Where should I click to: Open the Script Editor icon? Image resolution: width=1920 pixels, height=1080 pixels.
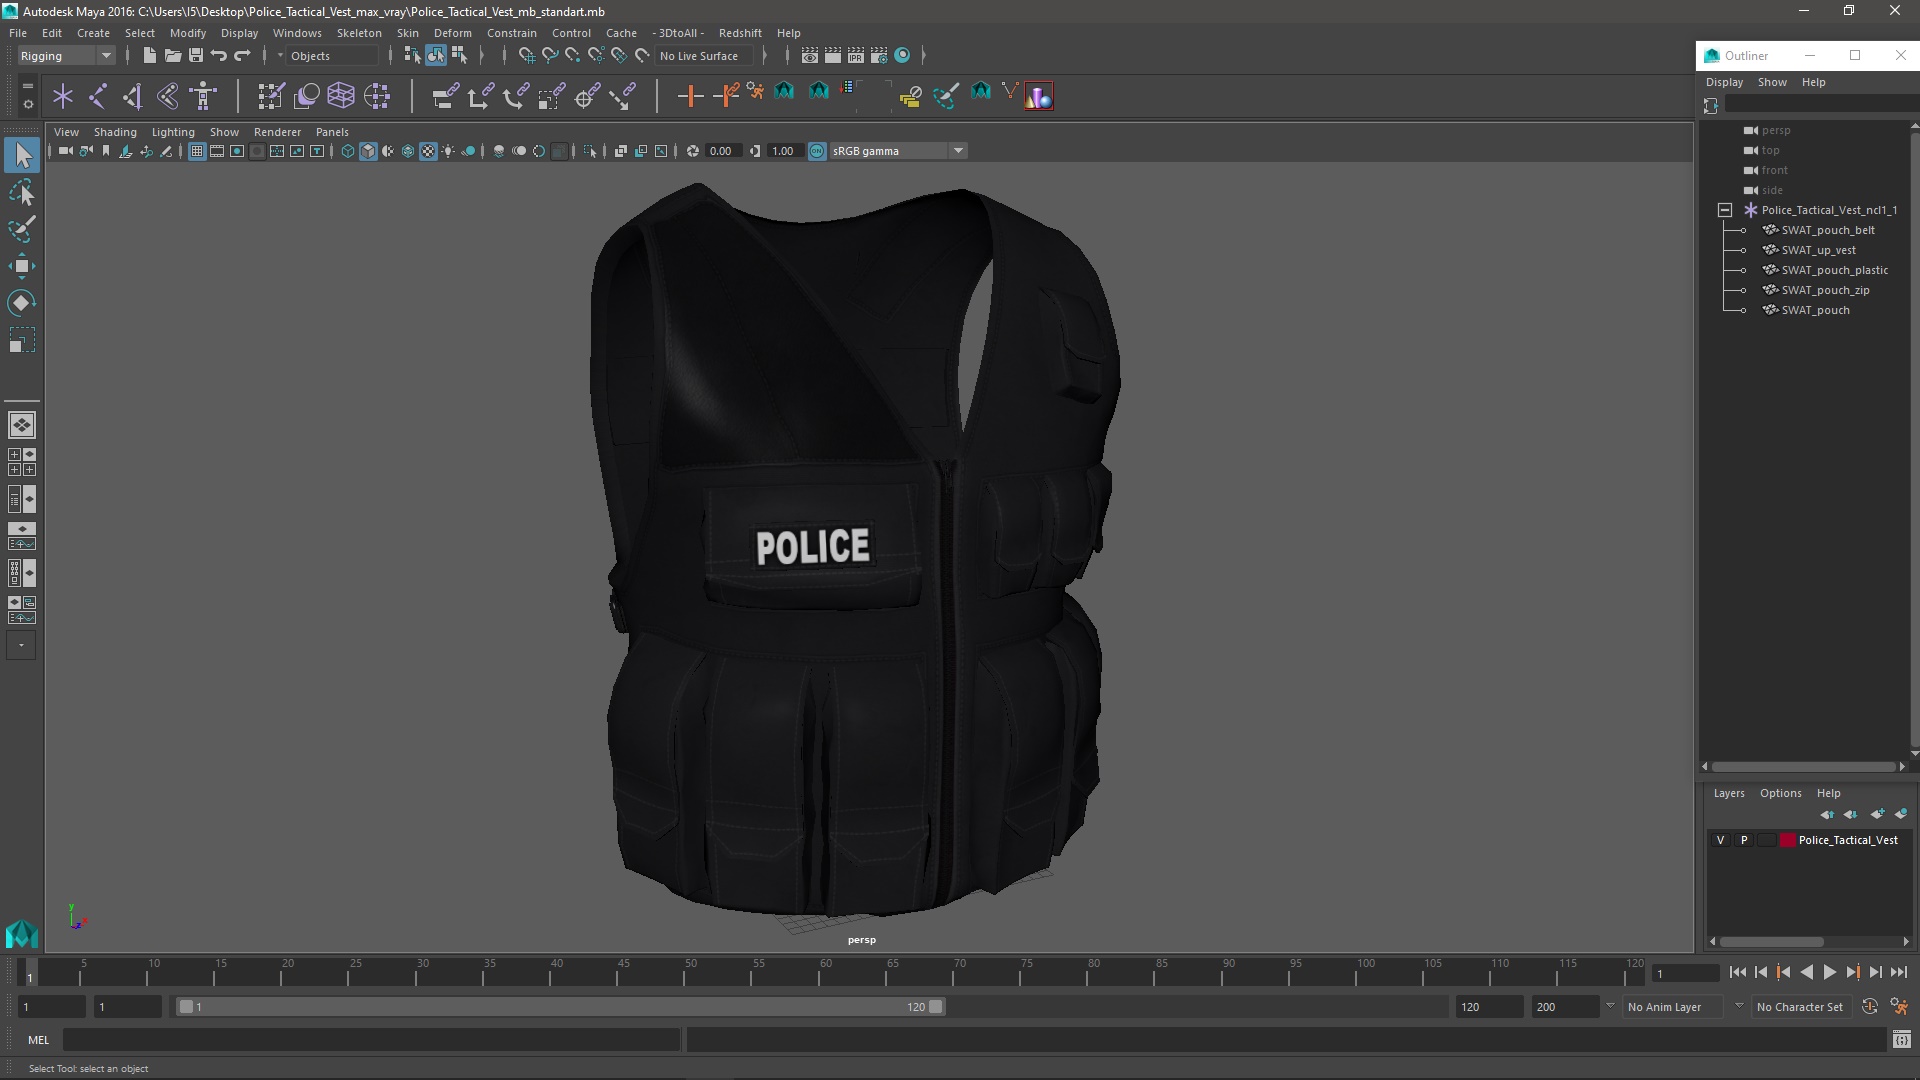[x=1901, y=1040]
